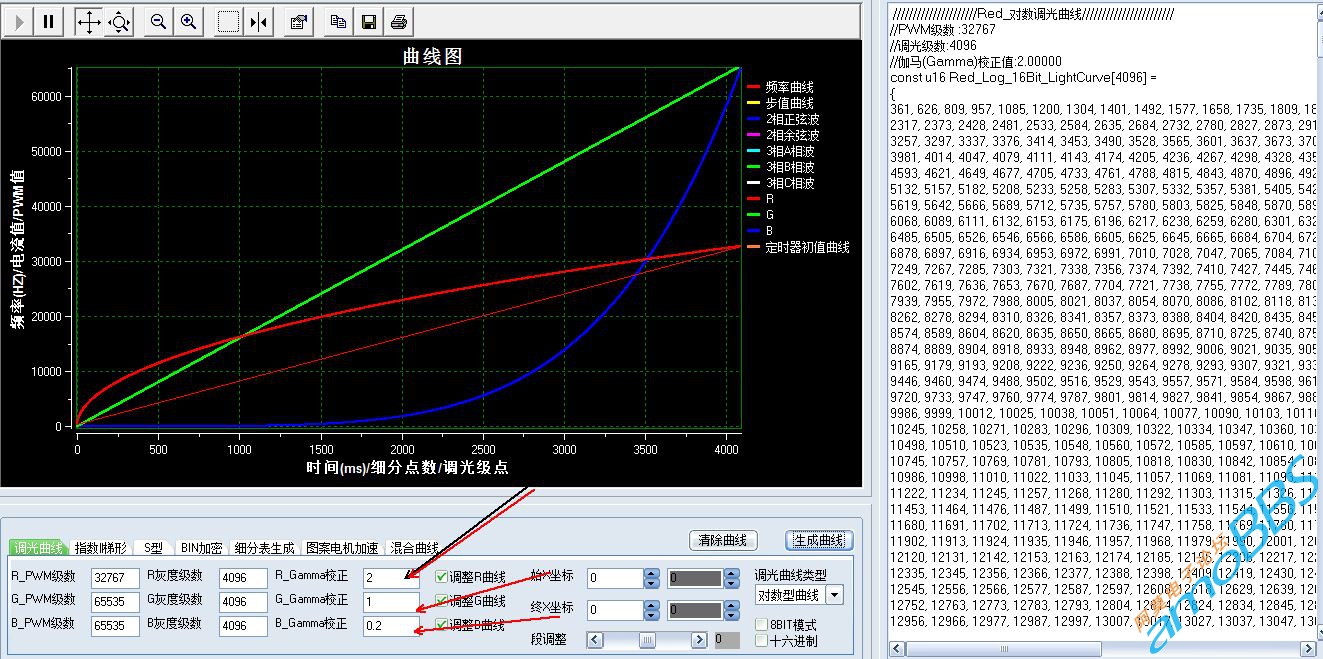
Task: Pause the curve plotting
Action: pos(48,21)
